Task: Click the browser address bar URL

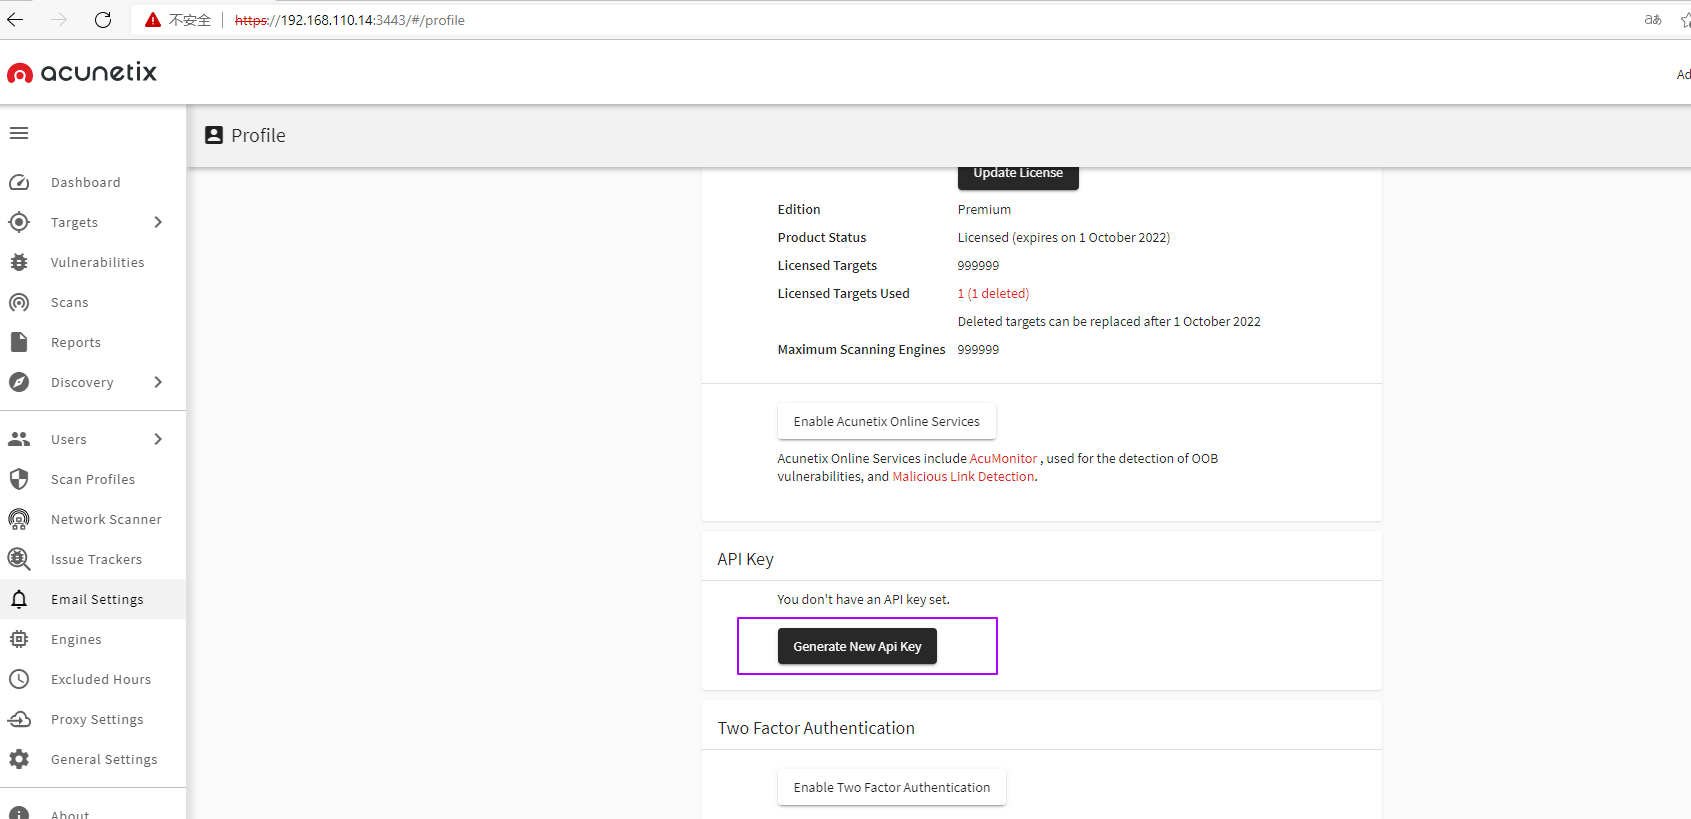Action: 350,20
